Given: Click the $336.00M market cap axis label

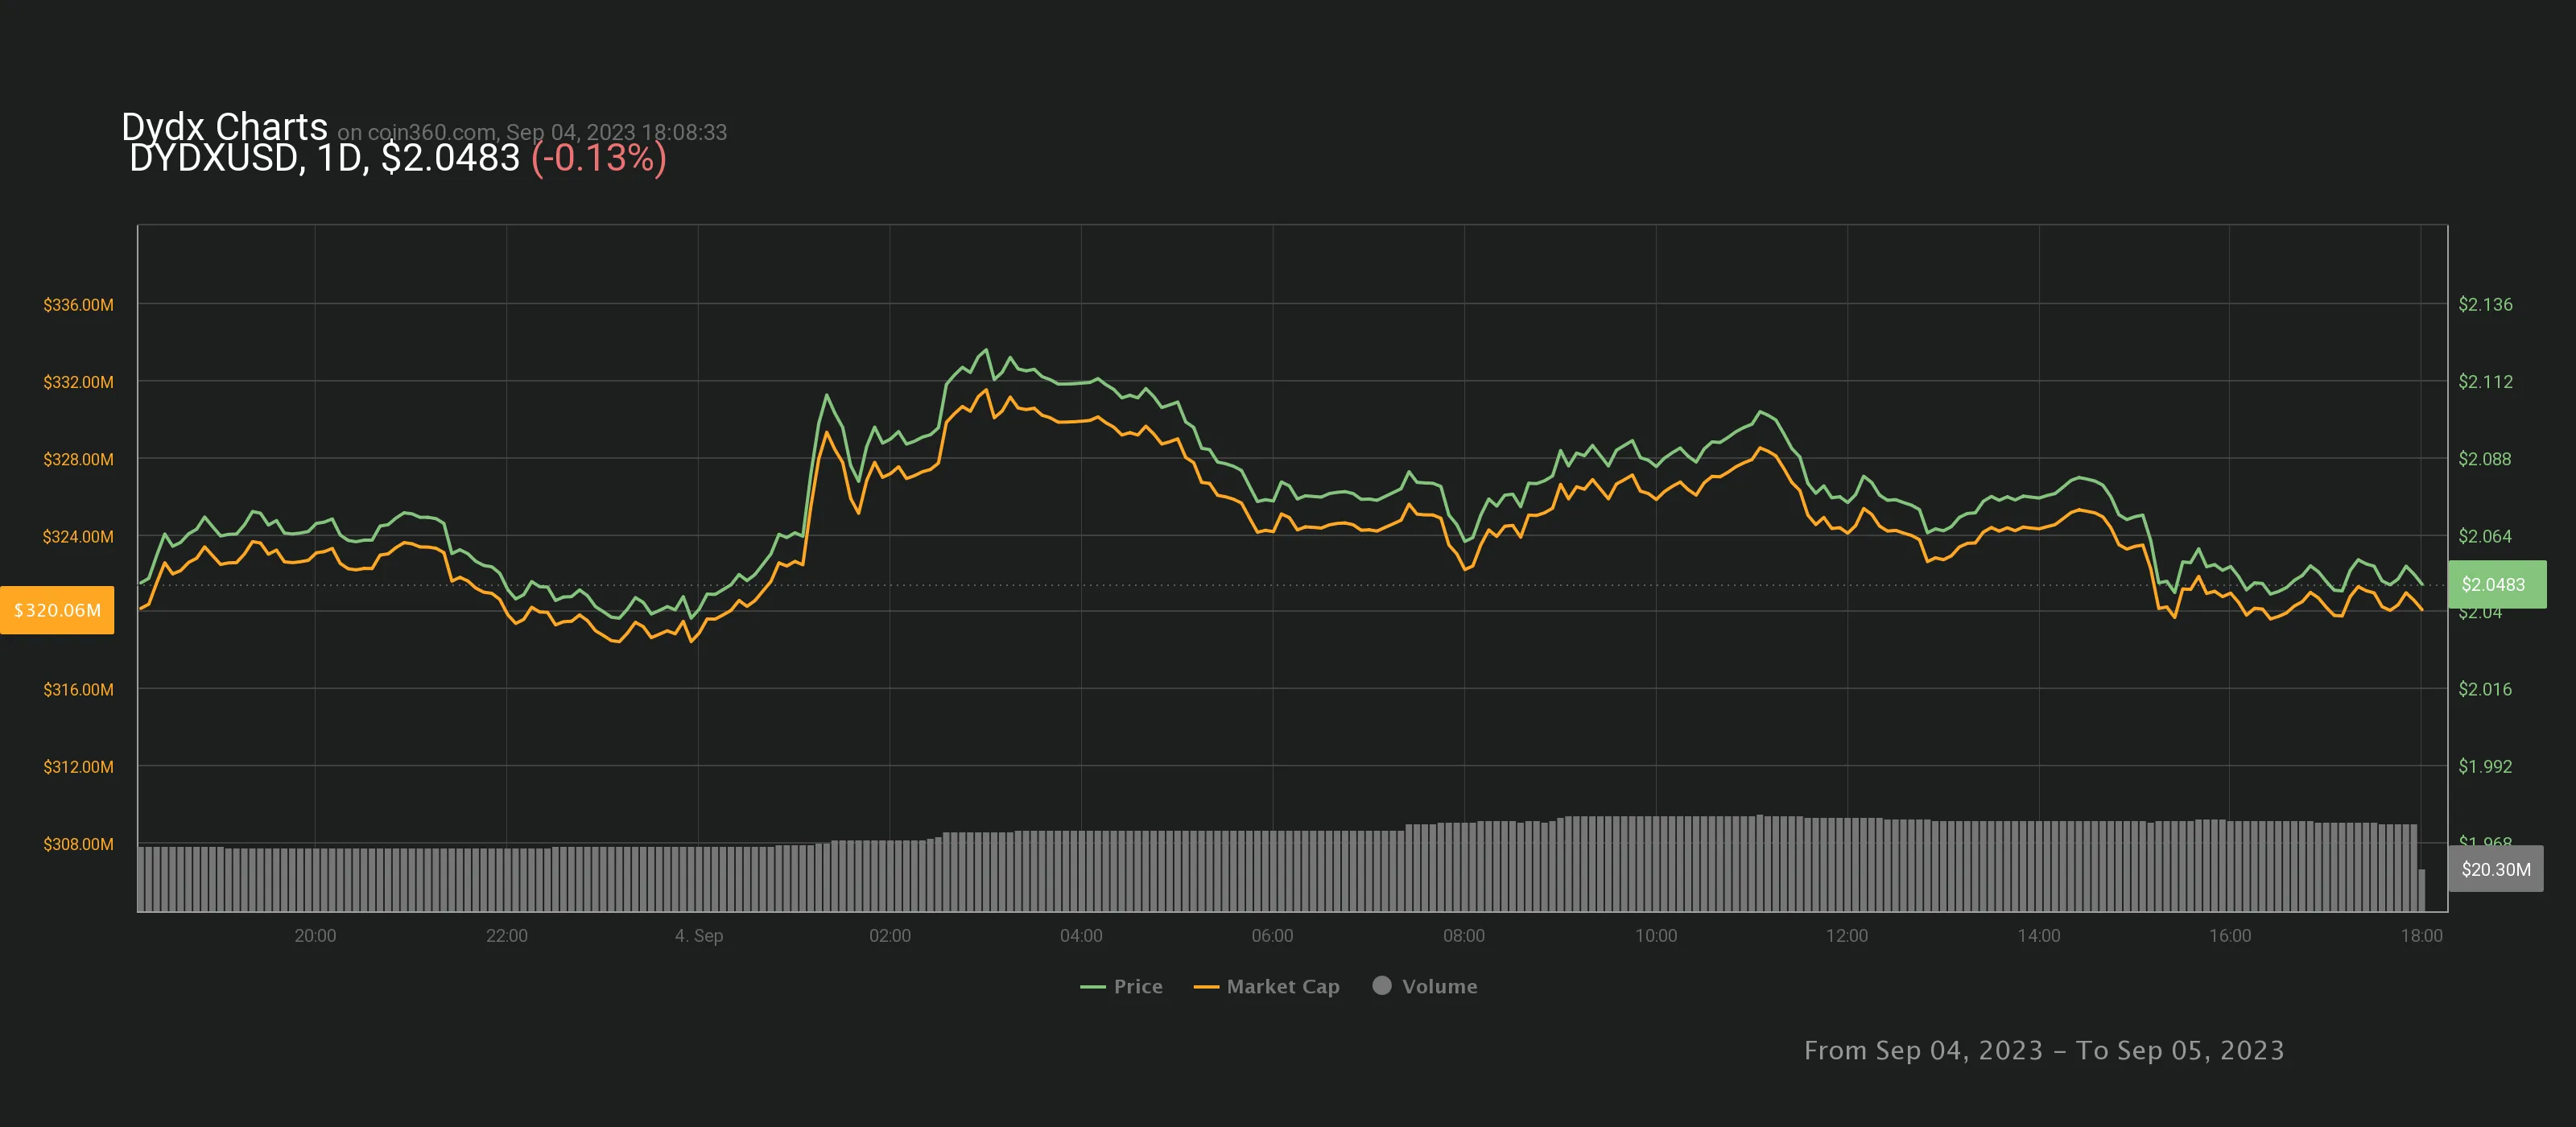Looking at the screenshot, I should [78, 304].
